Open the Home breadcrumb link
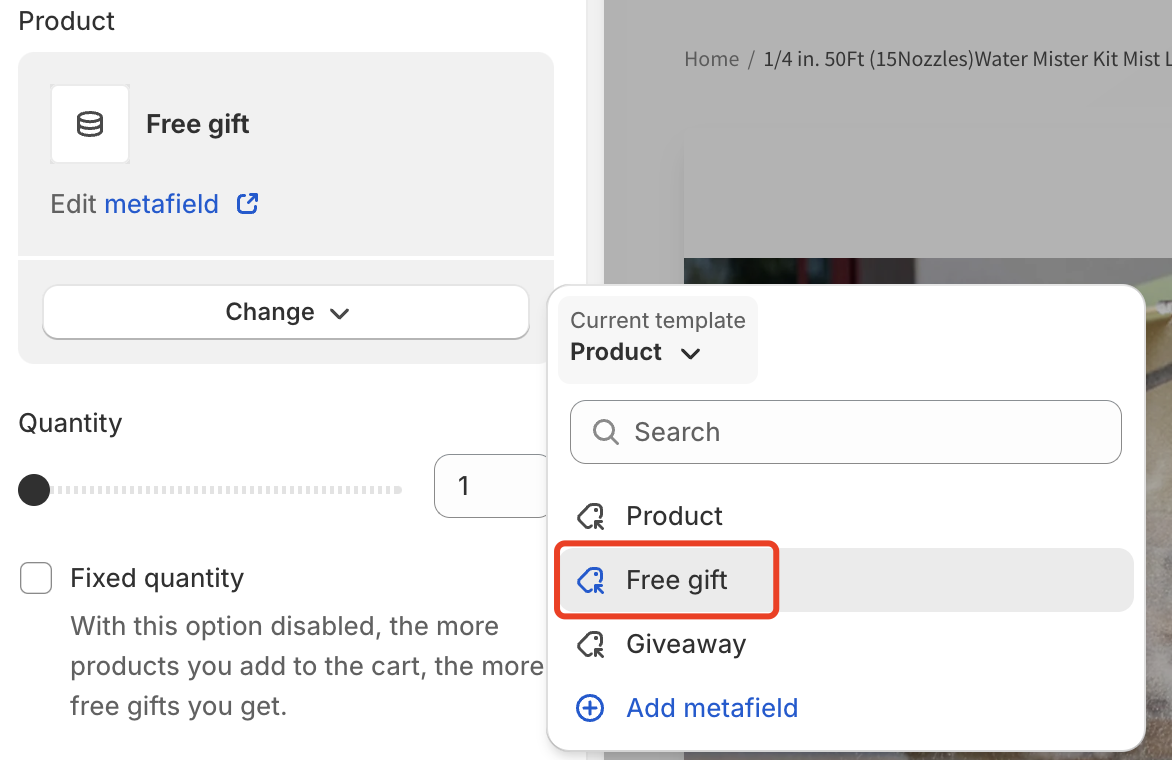Image resolution: width=1172 pixels, height=760 pixels. pos(711,59)
